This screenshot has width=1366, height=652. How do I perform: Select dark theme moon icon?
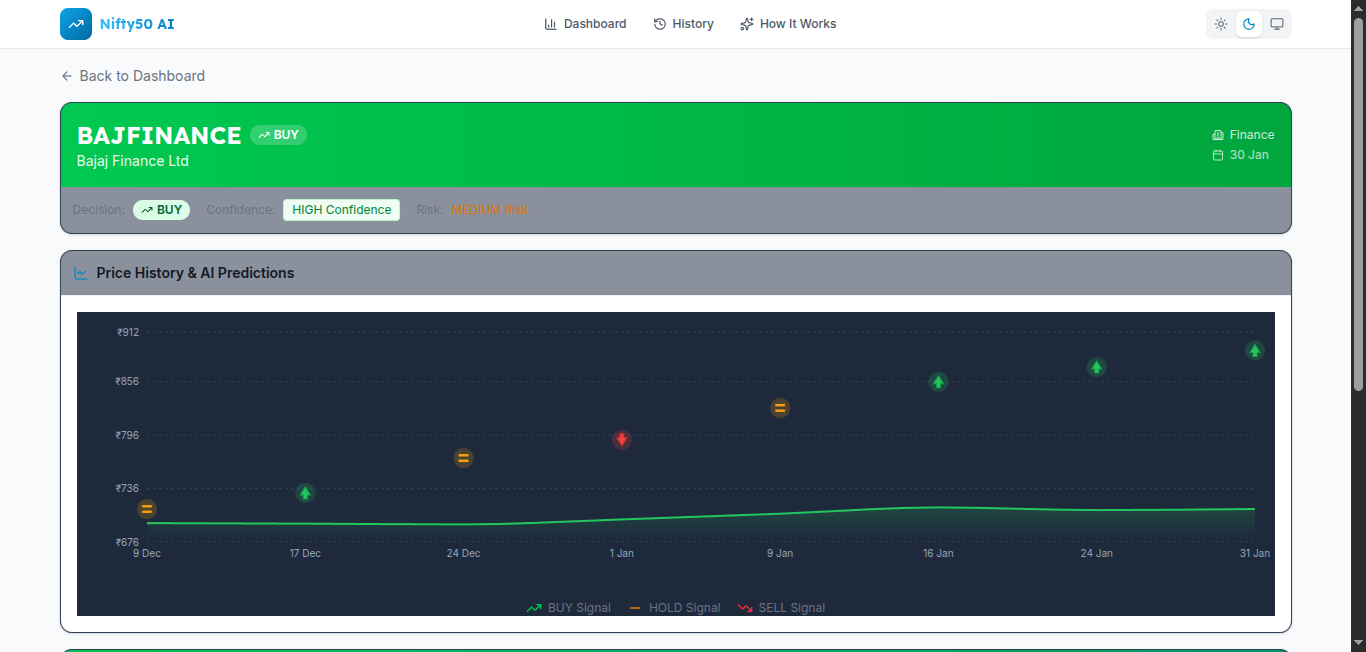(x=1249, y=24)
